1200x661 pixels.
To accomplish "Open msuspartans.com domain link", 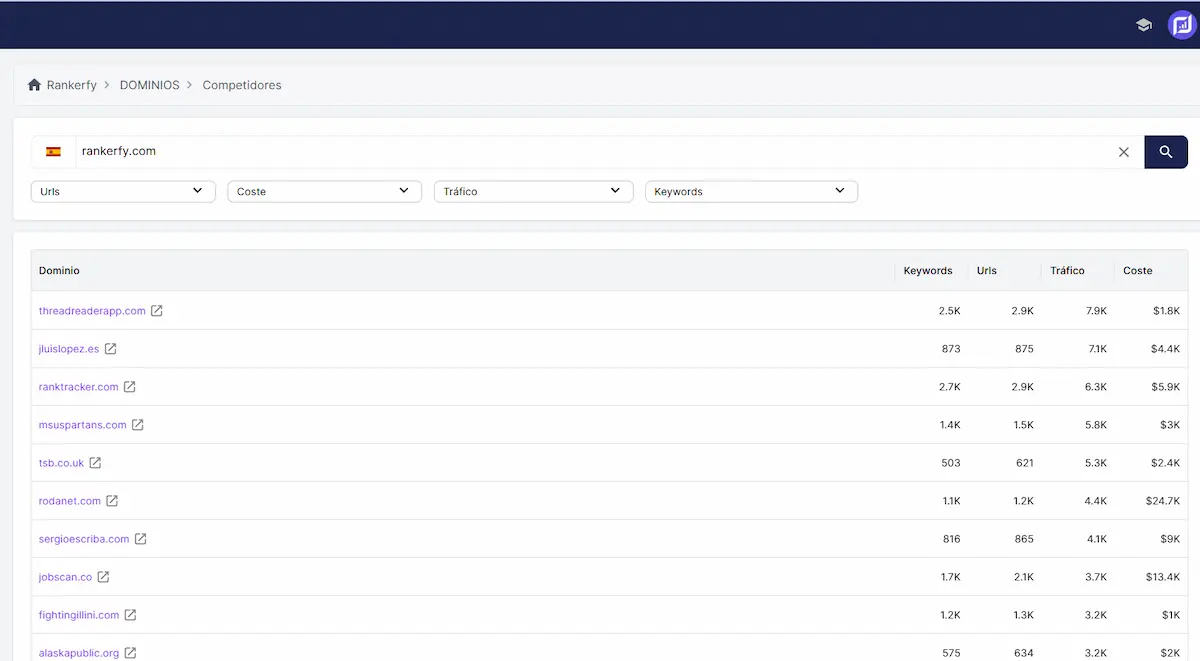I will [x=83, y=425].
